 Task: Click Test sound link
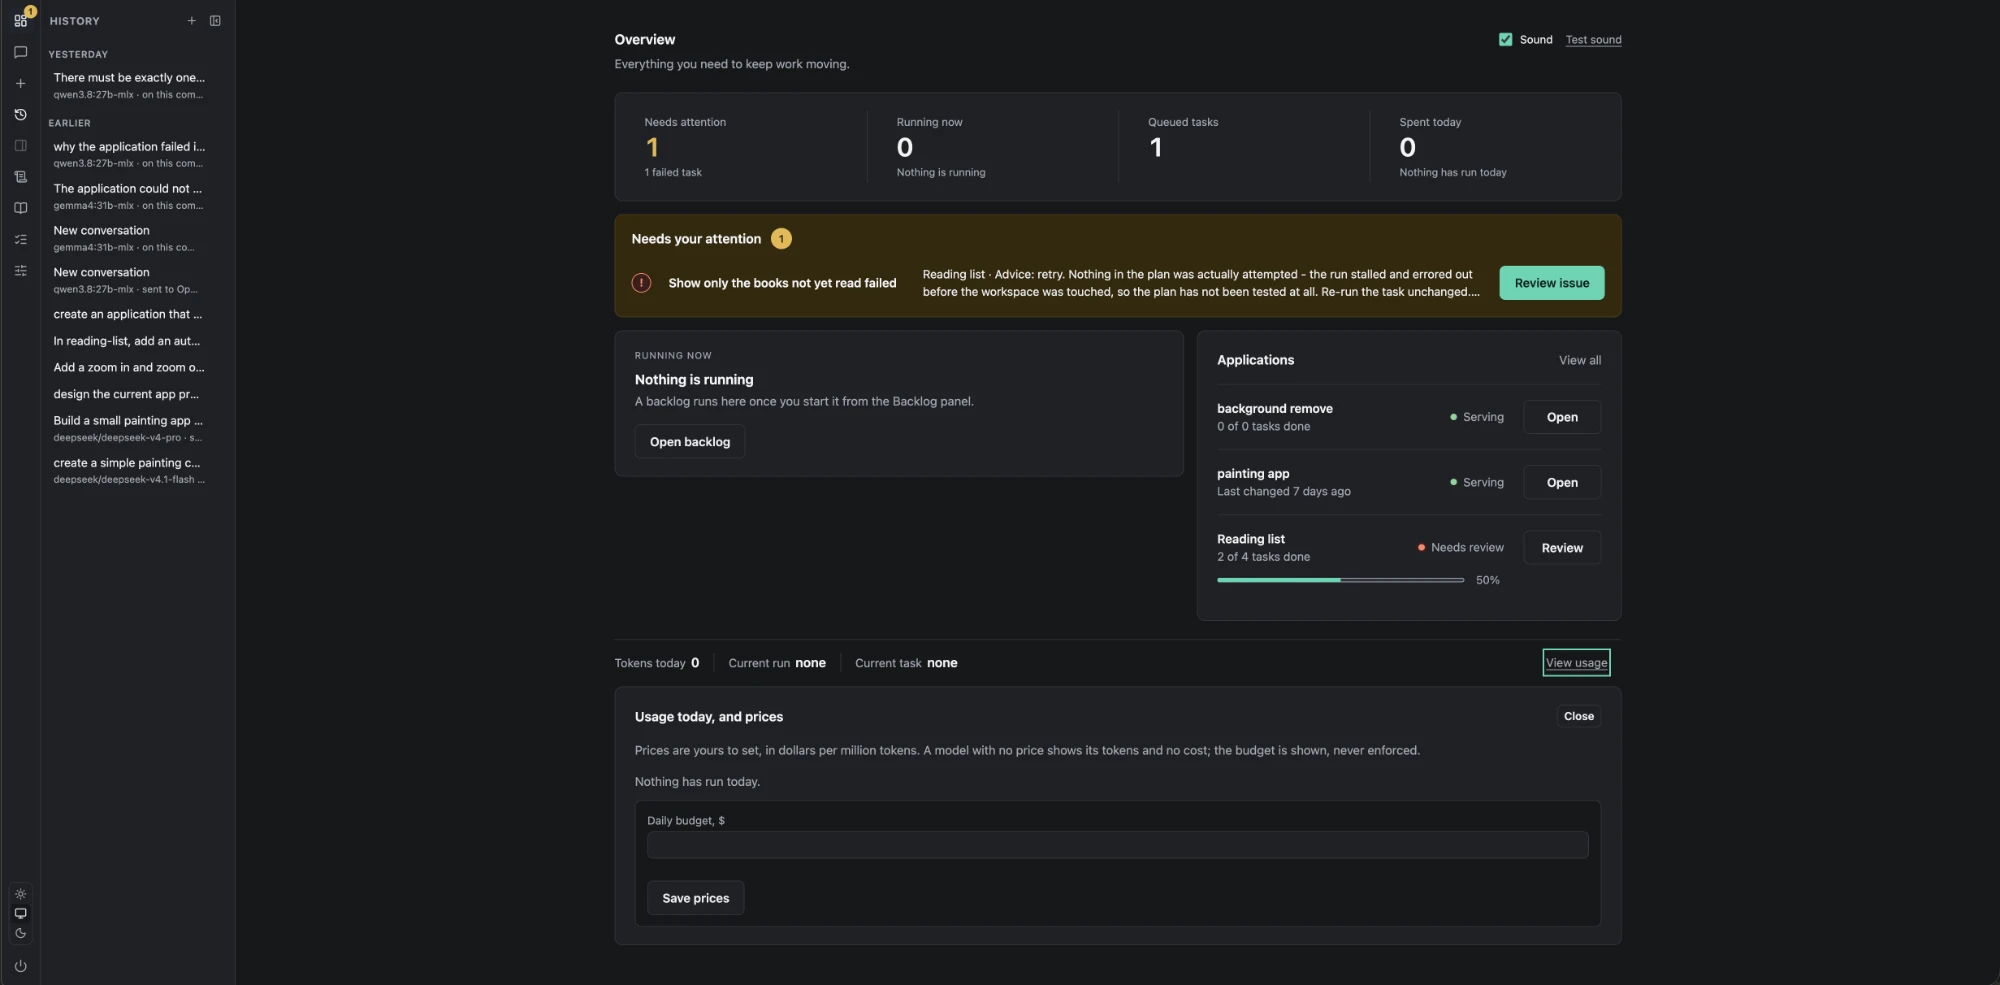click(1593, 40)
